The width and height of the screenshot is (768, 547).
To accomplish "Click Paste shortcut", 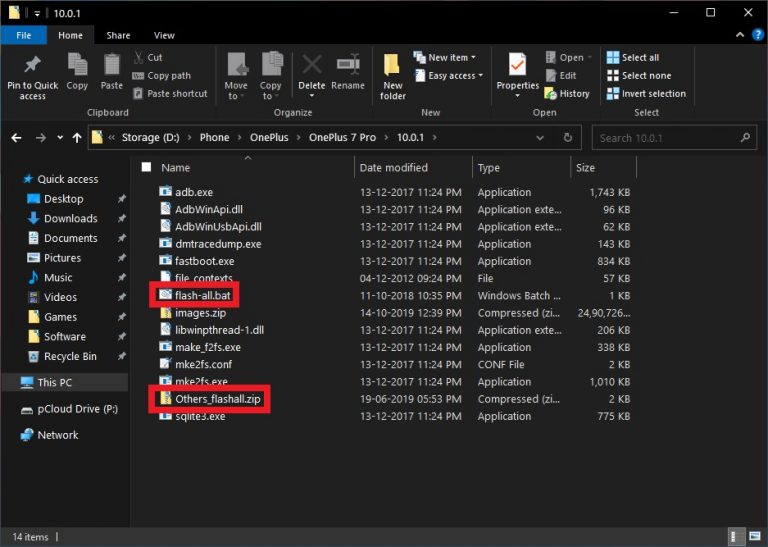I will point(170,94).
